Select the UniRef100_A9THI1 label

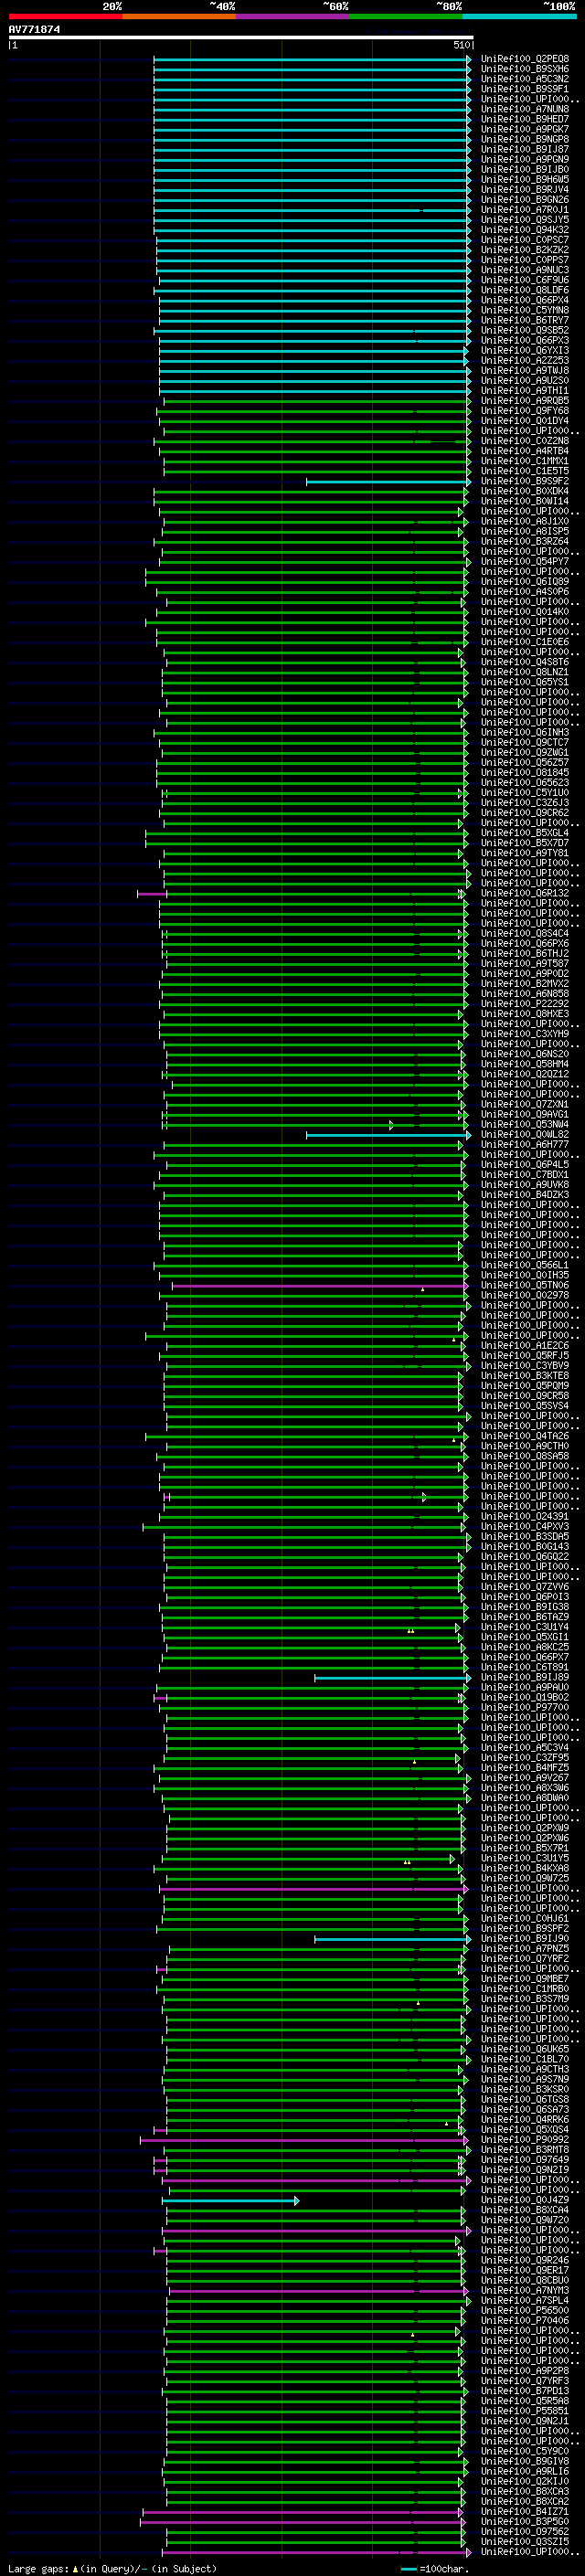(x=525, y=390)
